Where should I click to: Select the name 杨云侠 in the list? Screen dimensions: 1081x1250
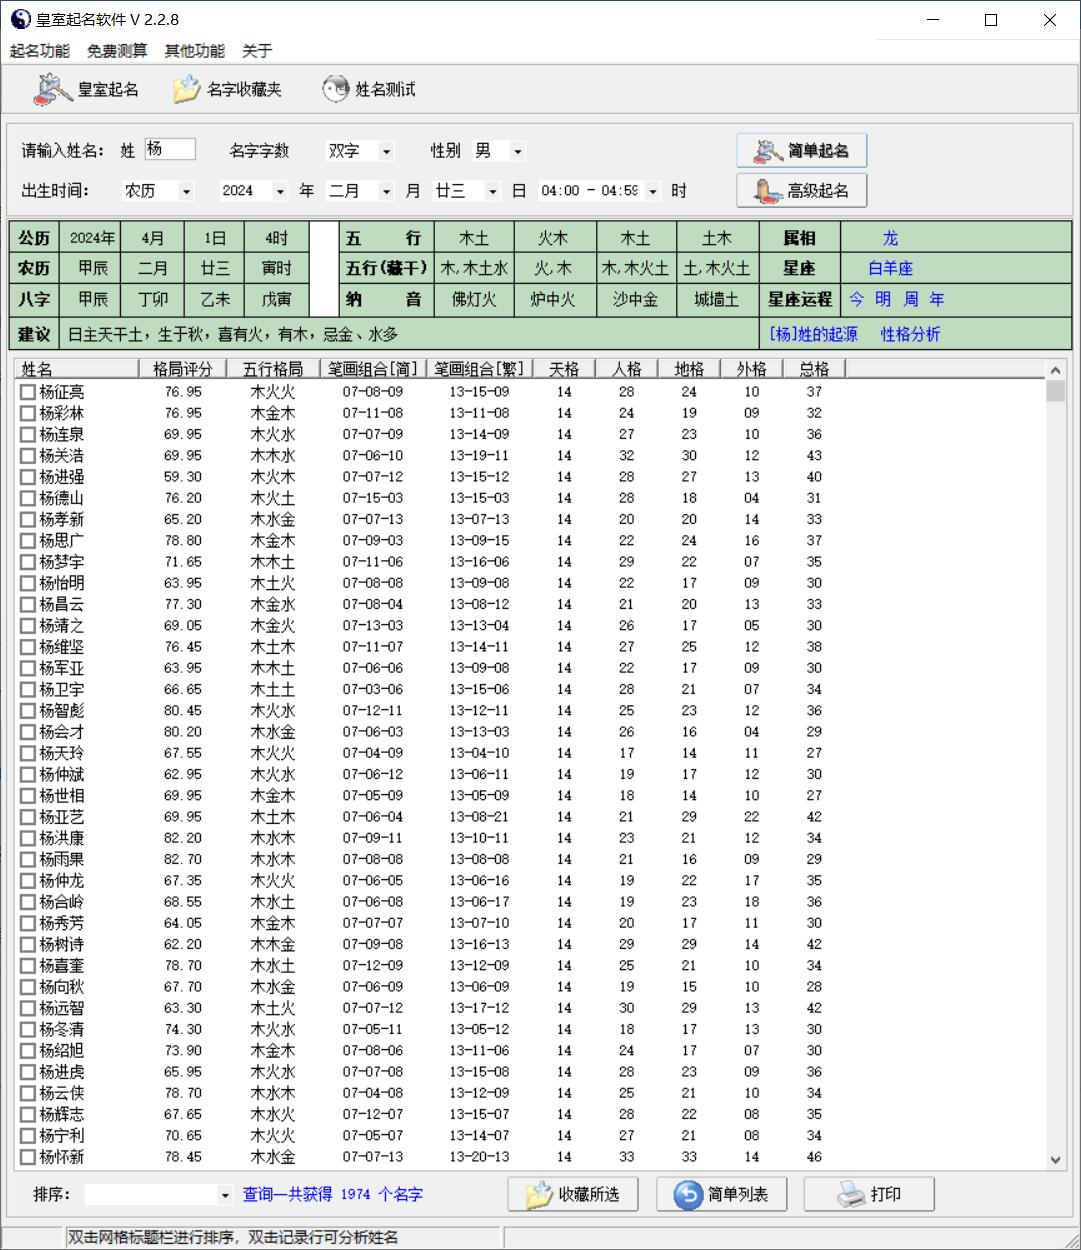pos(62,1093)
